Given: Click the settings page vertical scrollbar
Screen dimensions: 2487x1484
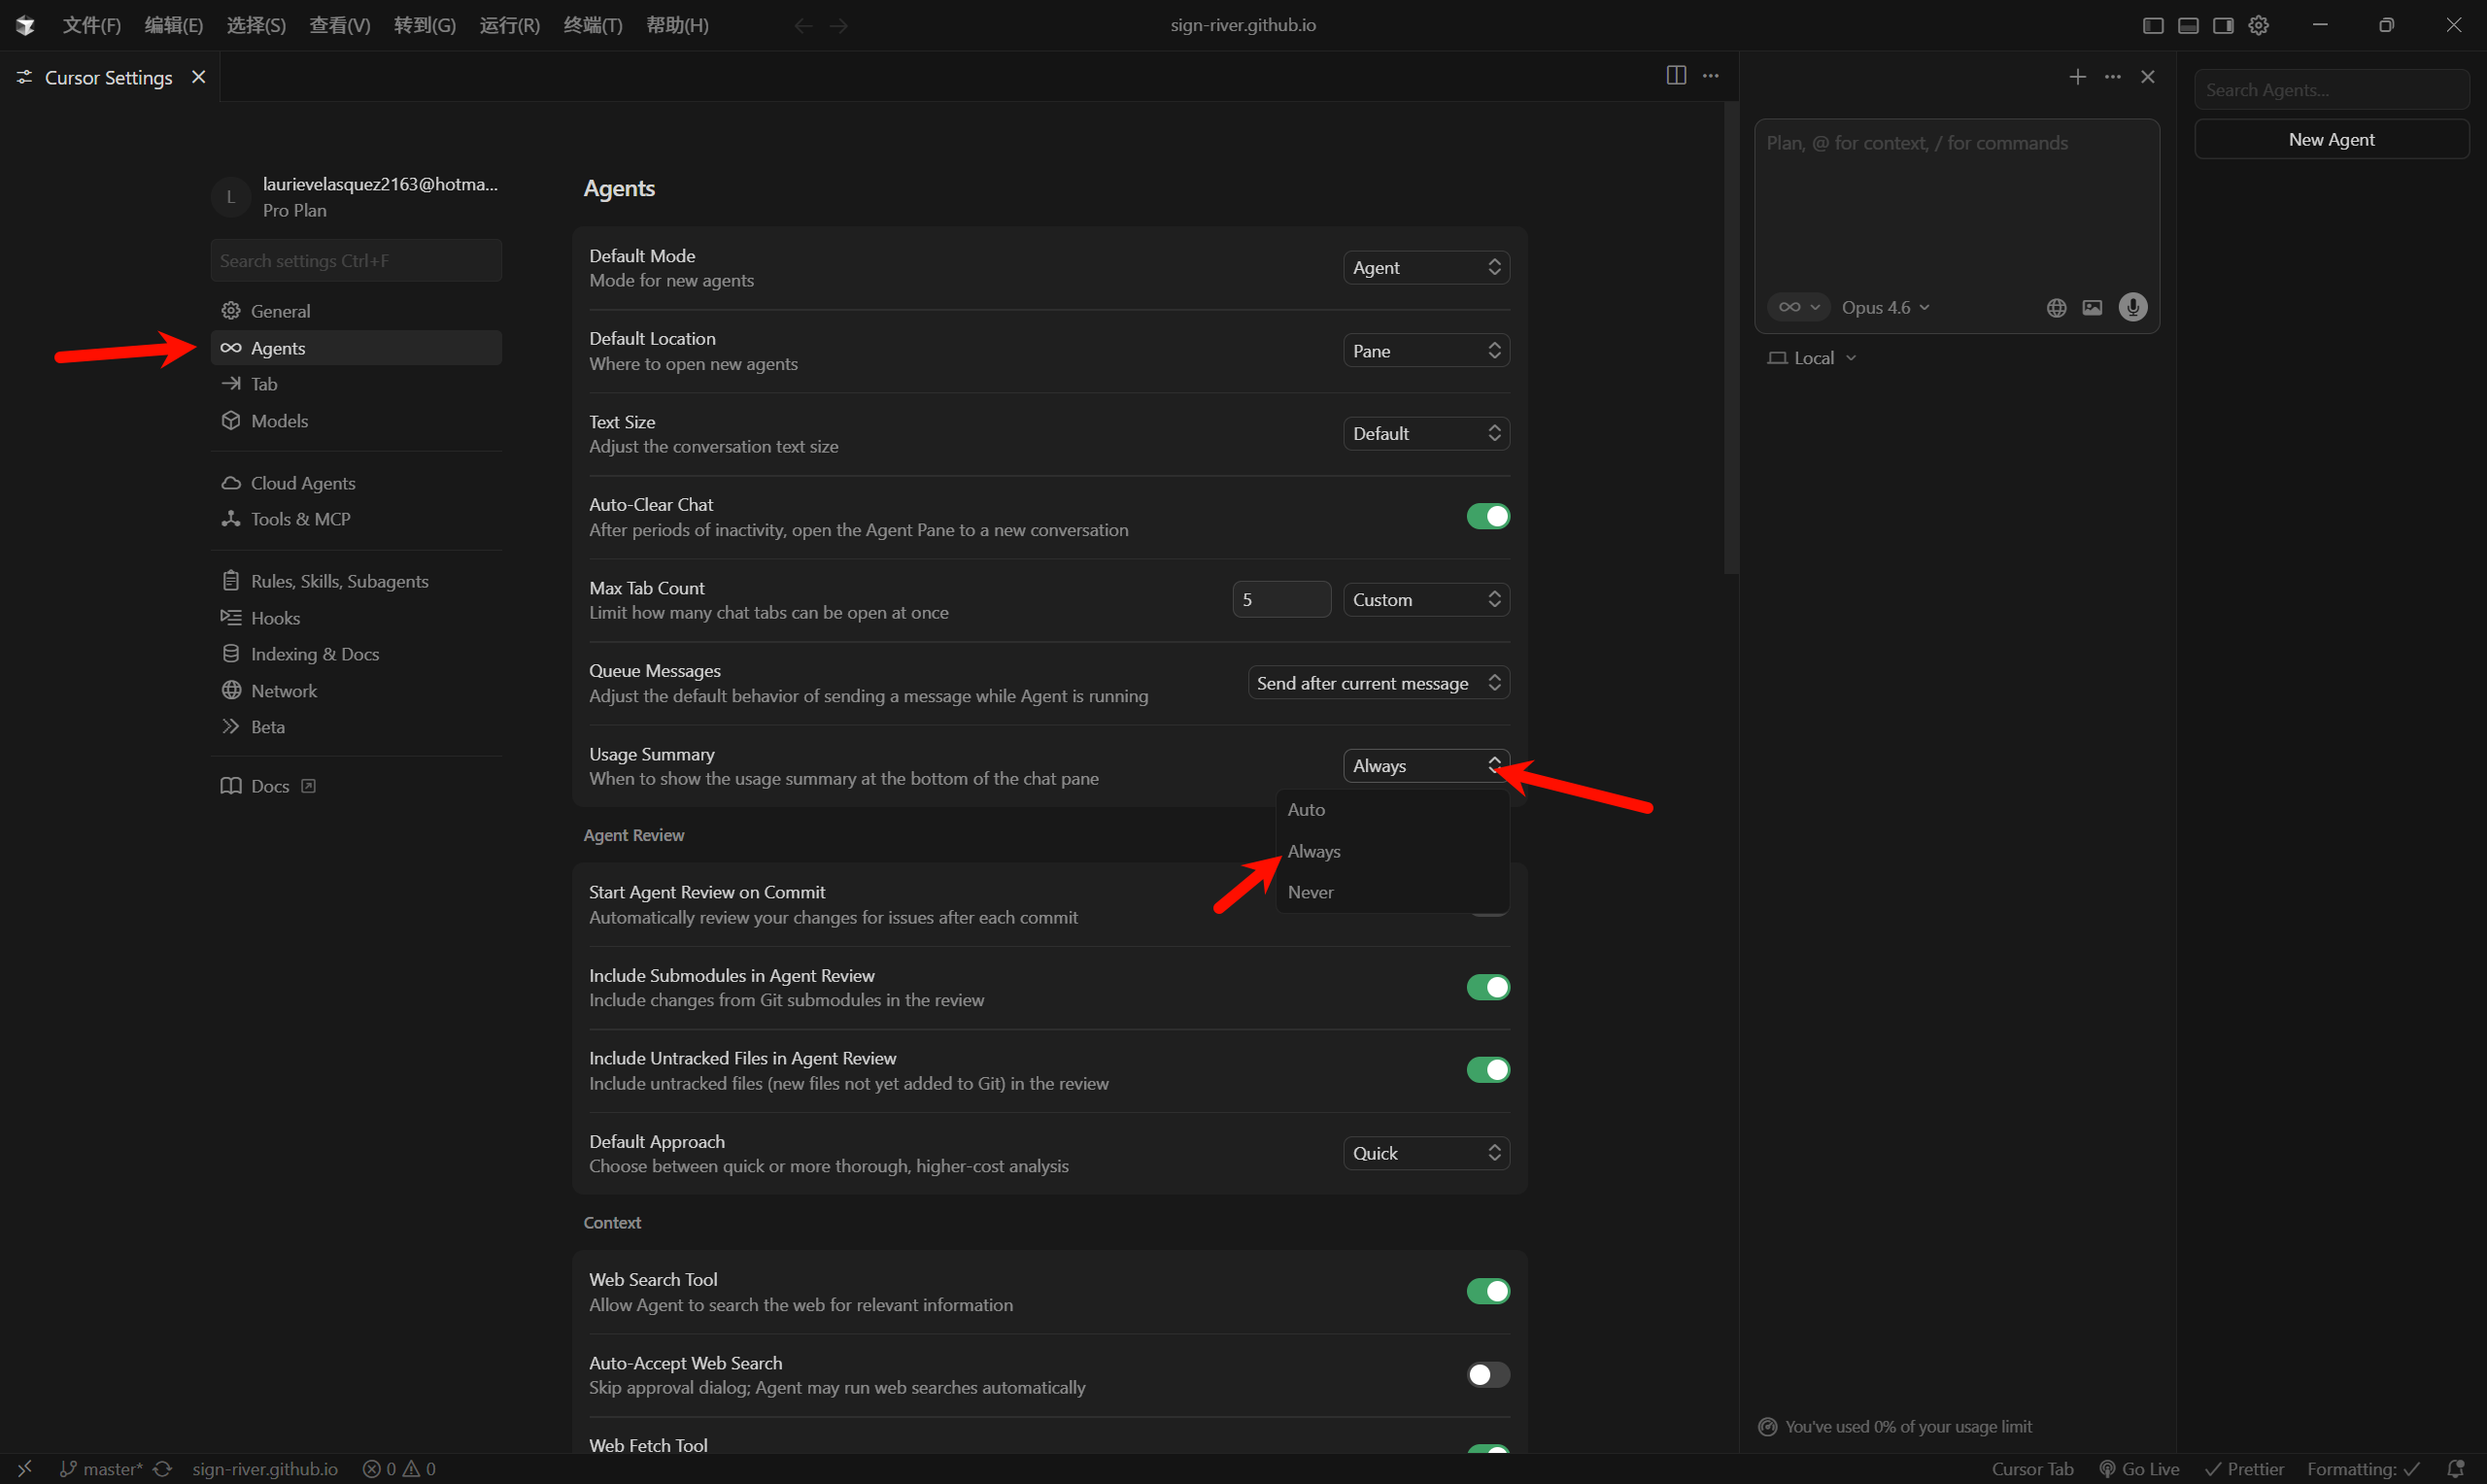Looking at the screenshot, I should pos(1731,338).
